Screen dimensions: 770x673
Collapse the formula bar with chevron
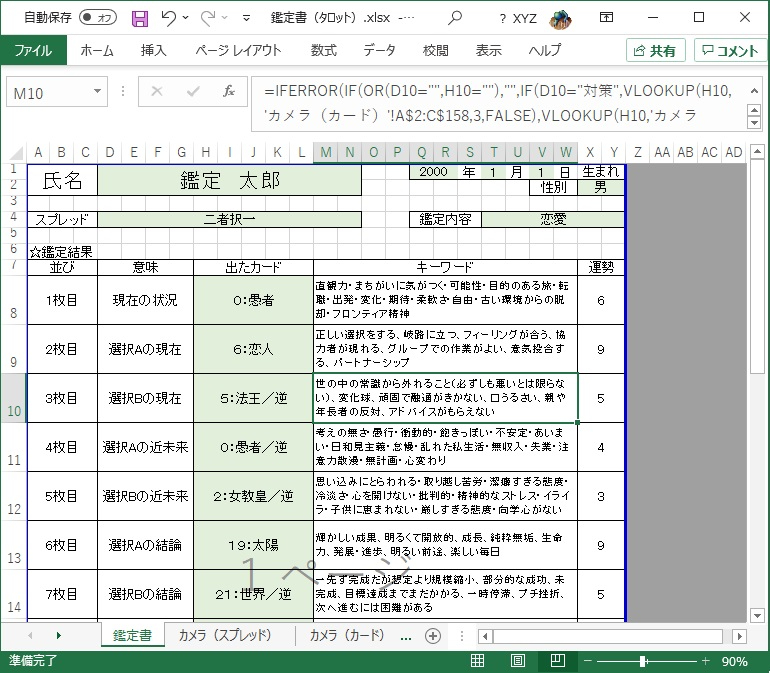tap(754, 91)
